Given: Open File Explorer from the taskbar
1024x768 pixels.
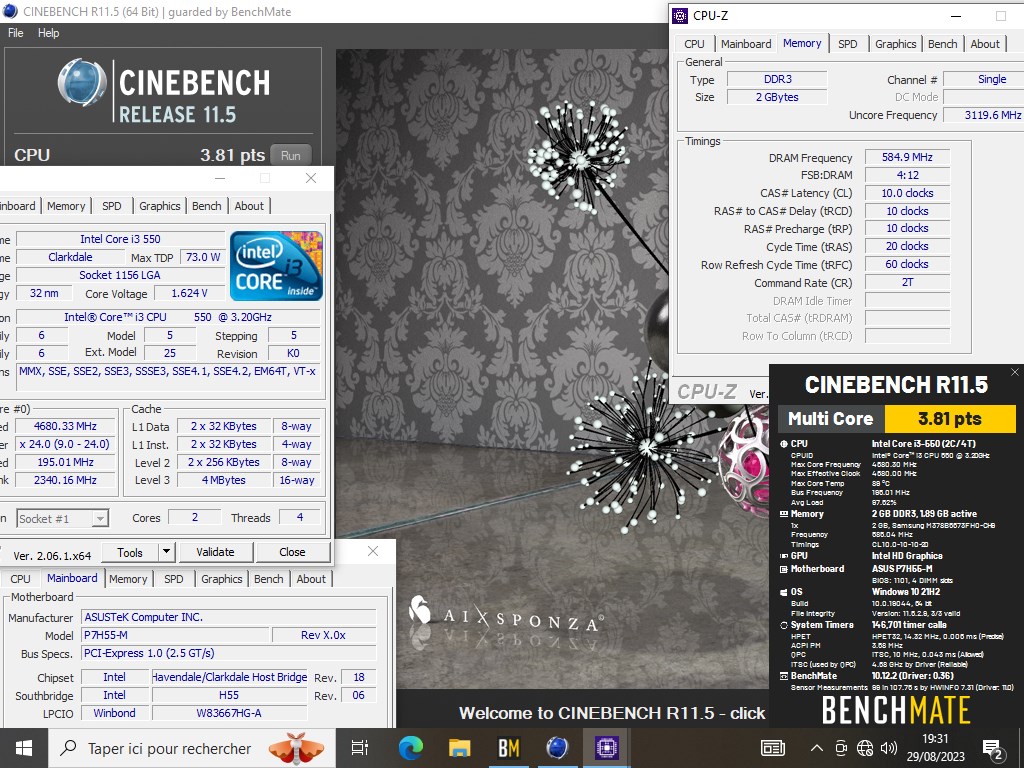Looking at the screenshot, I should click(x=459, y=748).
